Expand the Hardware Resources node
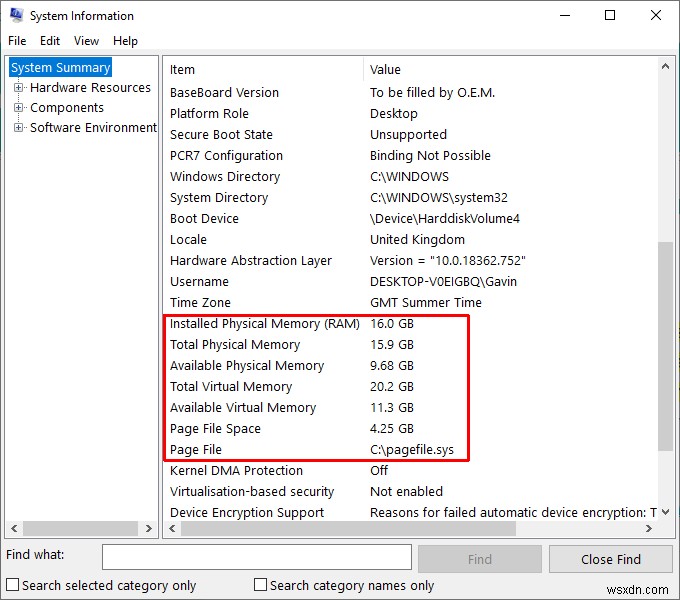 [x=18, y=88]
